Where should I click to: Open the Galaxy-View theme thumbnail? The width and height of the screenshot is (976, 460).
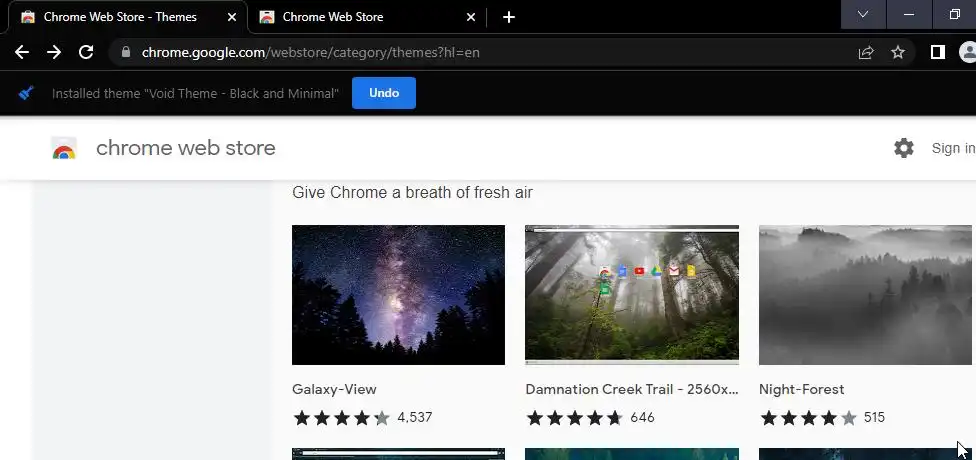[398, 295]
